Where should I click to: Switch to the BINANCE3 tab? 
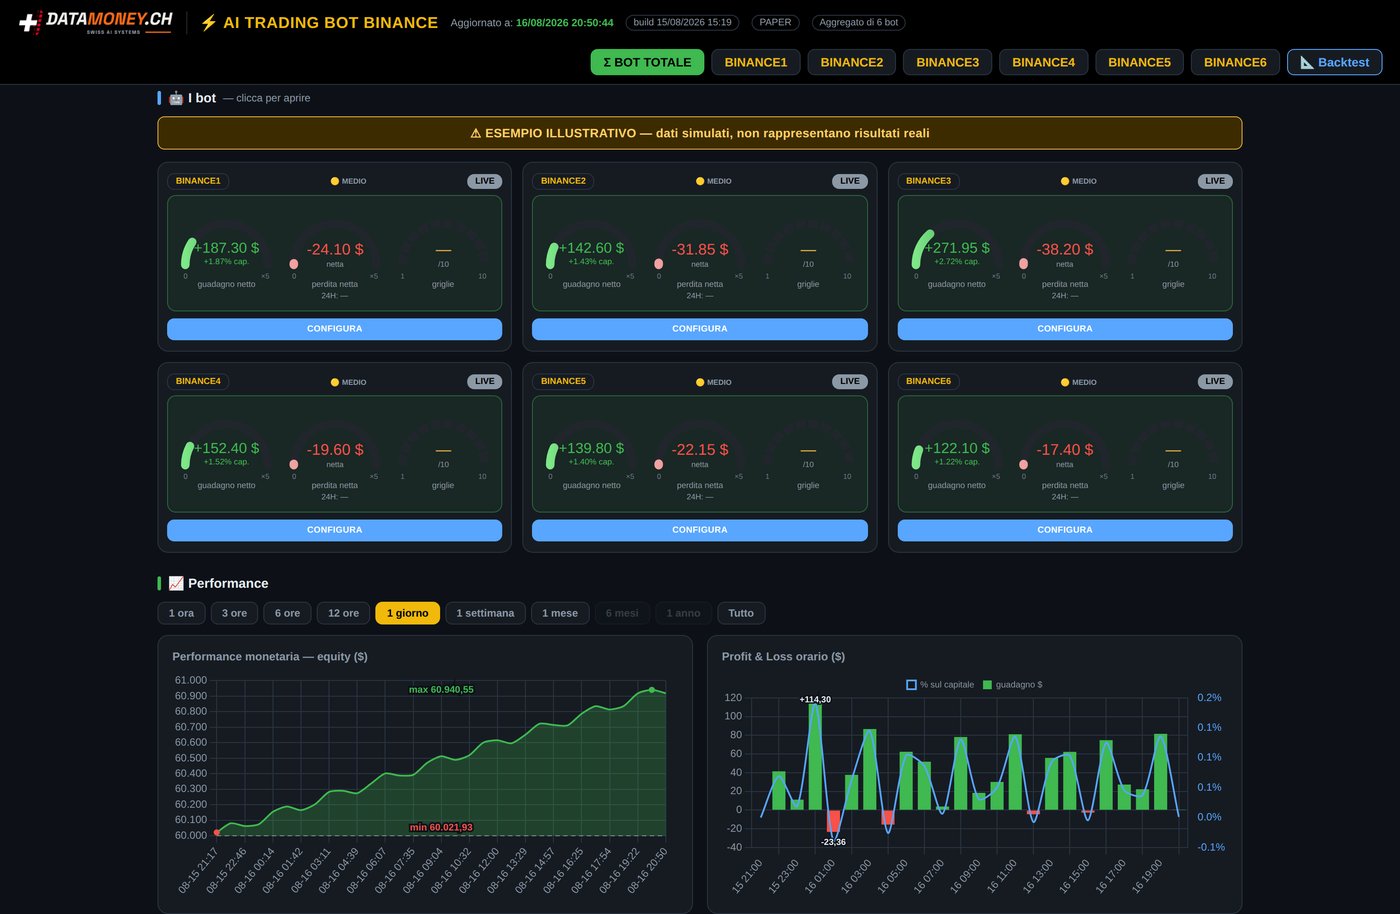(x=948, y=62)
